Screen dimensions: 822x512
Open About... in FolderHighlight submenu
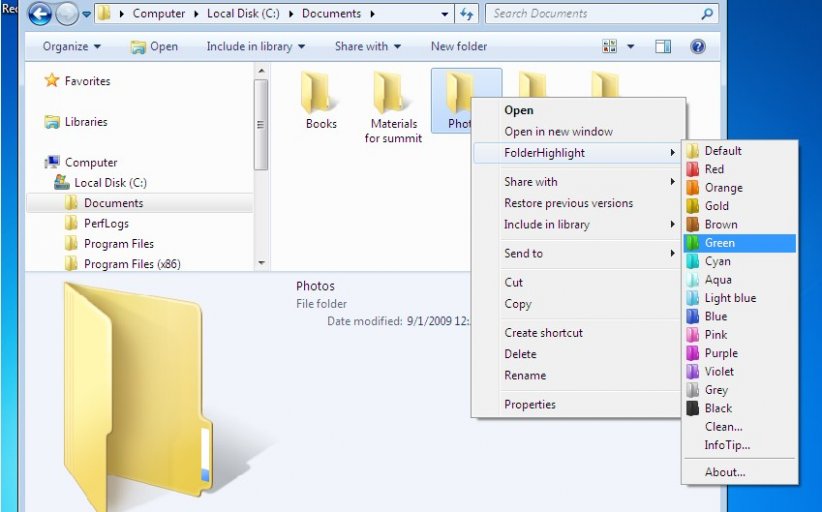(x=725, y=472)
